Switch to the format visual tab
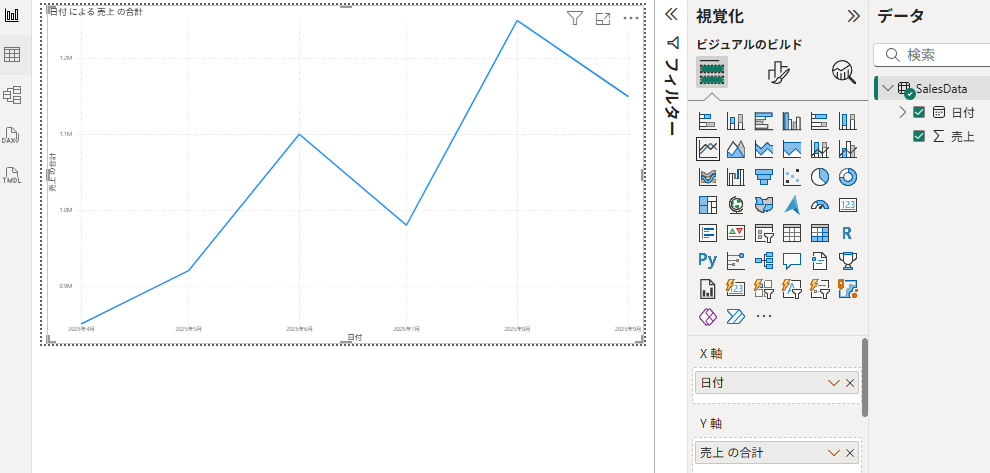 tap(778, 71)
